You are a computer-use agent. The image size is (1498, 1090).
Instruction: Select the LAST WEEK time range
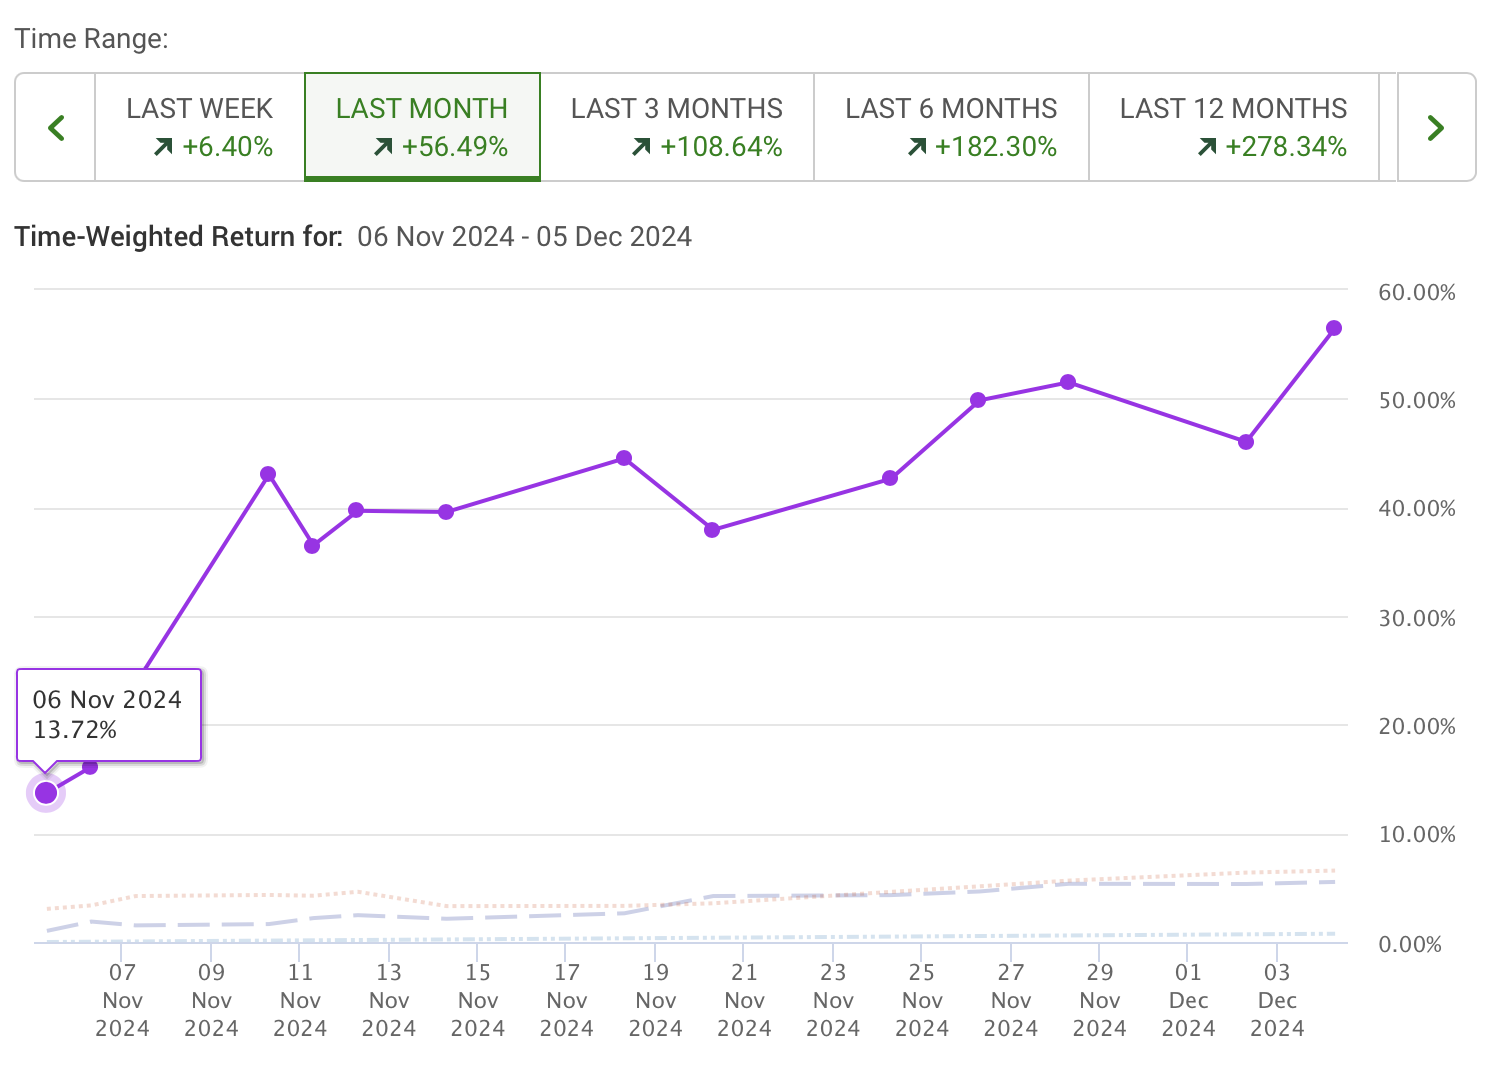[x=200, y=127]
